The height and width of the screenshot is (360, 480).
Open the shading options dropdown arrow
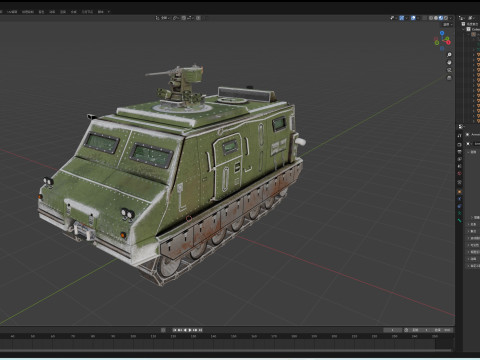(x=451, y=18)
